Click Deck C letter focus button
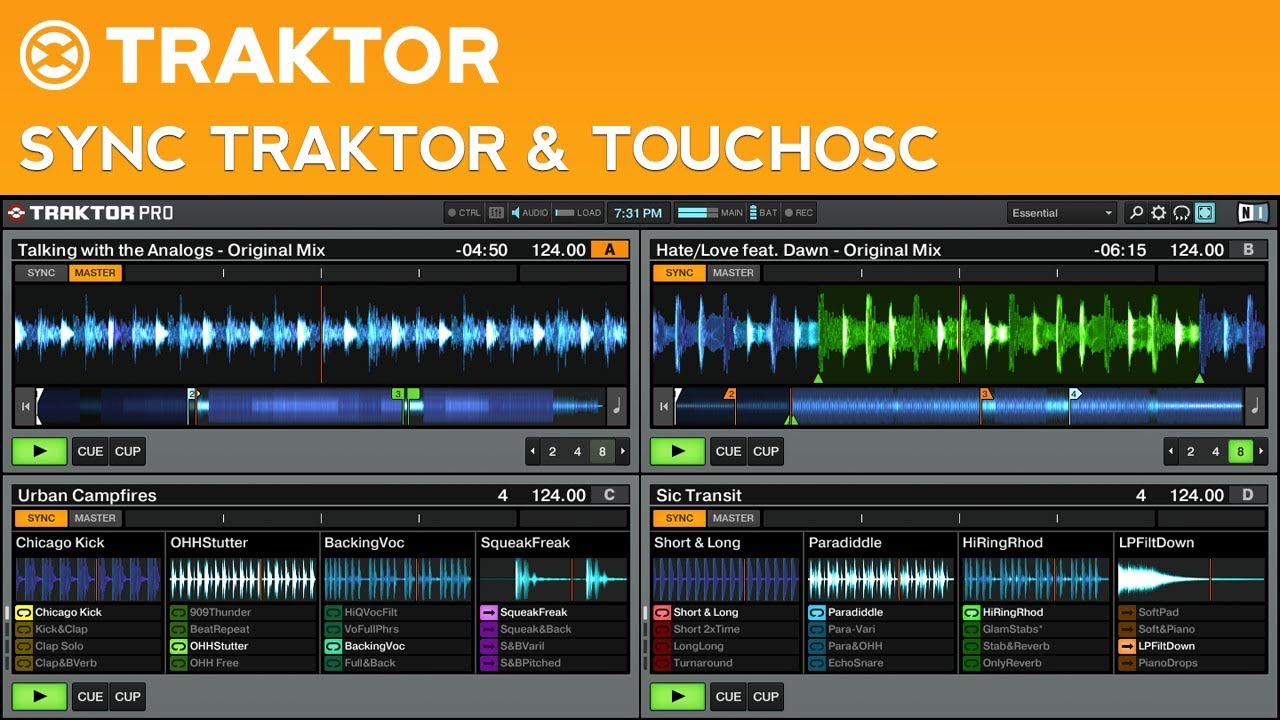The image size is (1280, 720). point(610,495)
